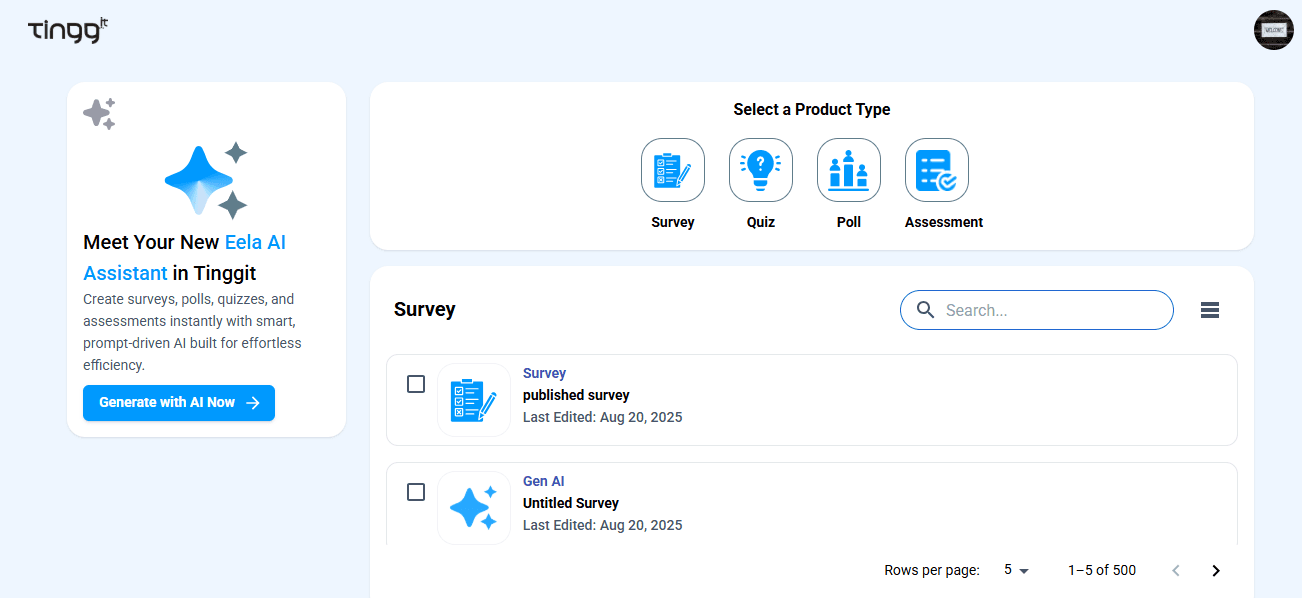Select the Assessment product type icon
The image size is (1302, 598).
(936, 169)
